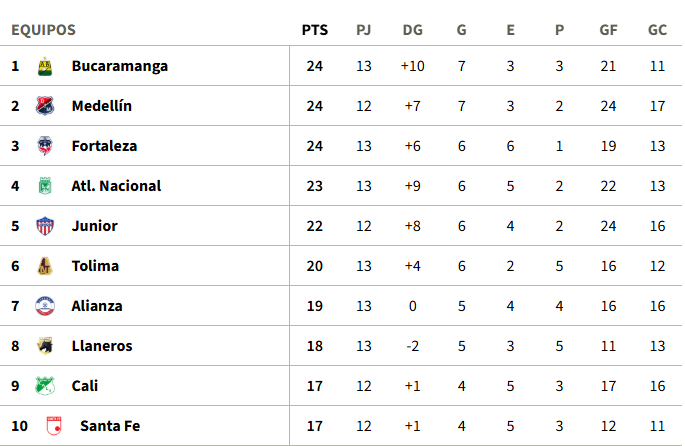Click Junior's 22 points value
Image resolution: width=685 pixels, height=446 pixels.
pyautogui.click(x=314, y=226)
